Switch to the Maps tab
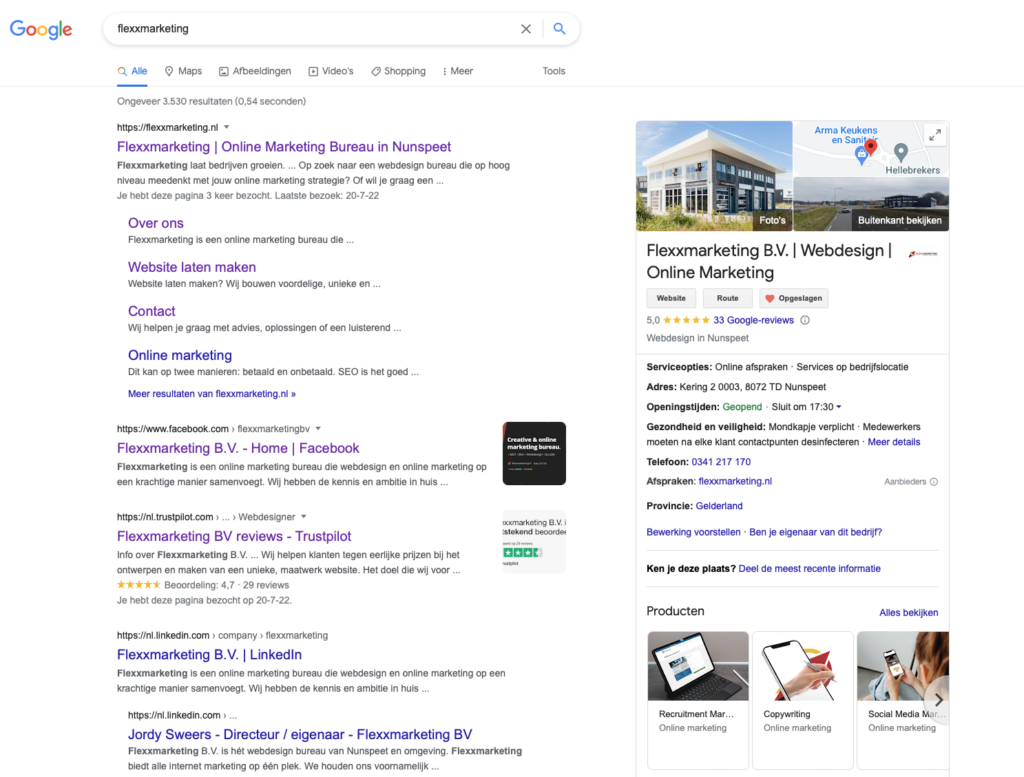Screen dimensions: 1024x777 tap(184, 71)
